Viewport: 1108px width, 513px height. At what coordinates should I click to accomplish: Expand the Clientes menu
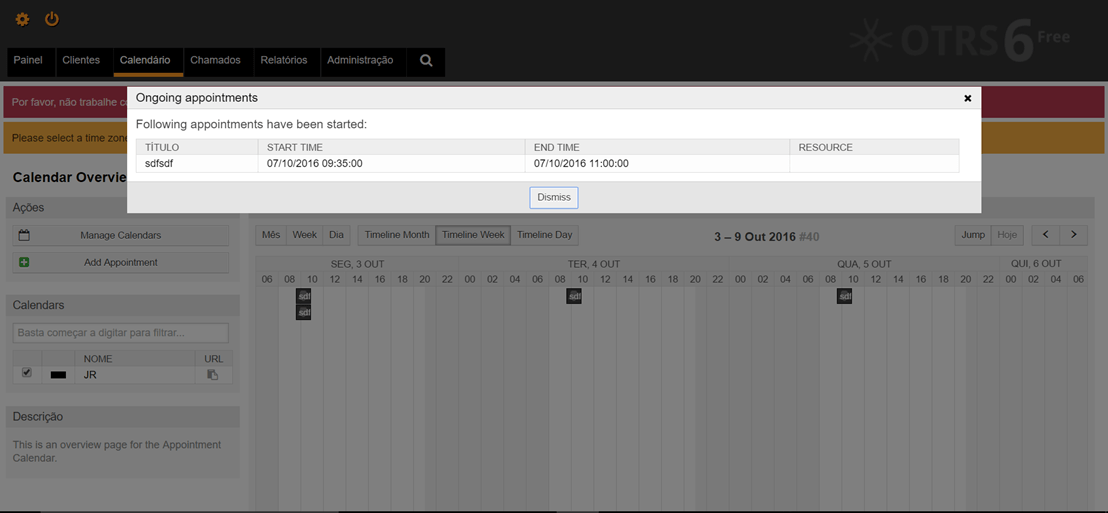[81, 61]
